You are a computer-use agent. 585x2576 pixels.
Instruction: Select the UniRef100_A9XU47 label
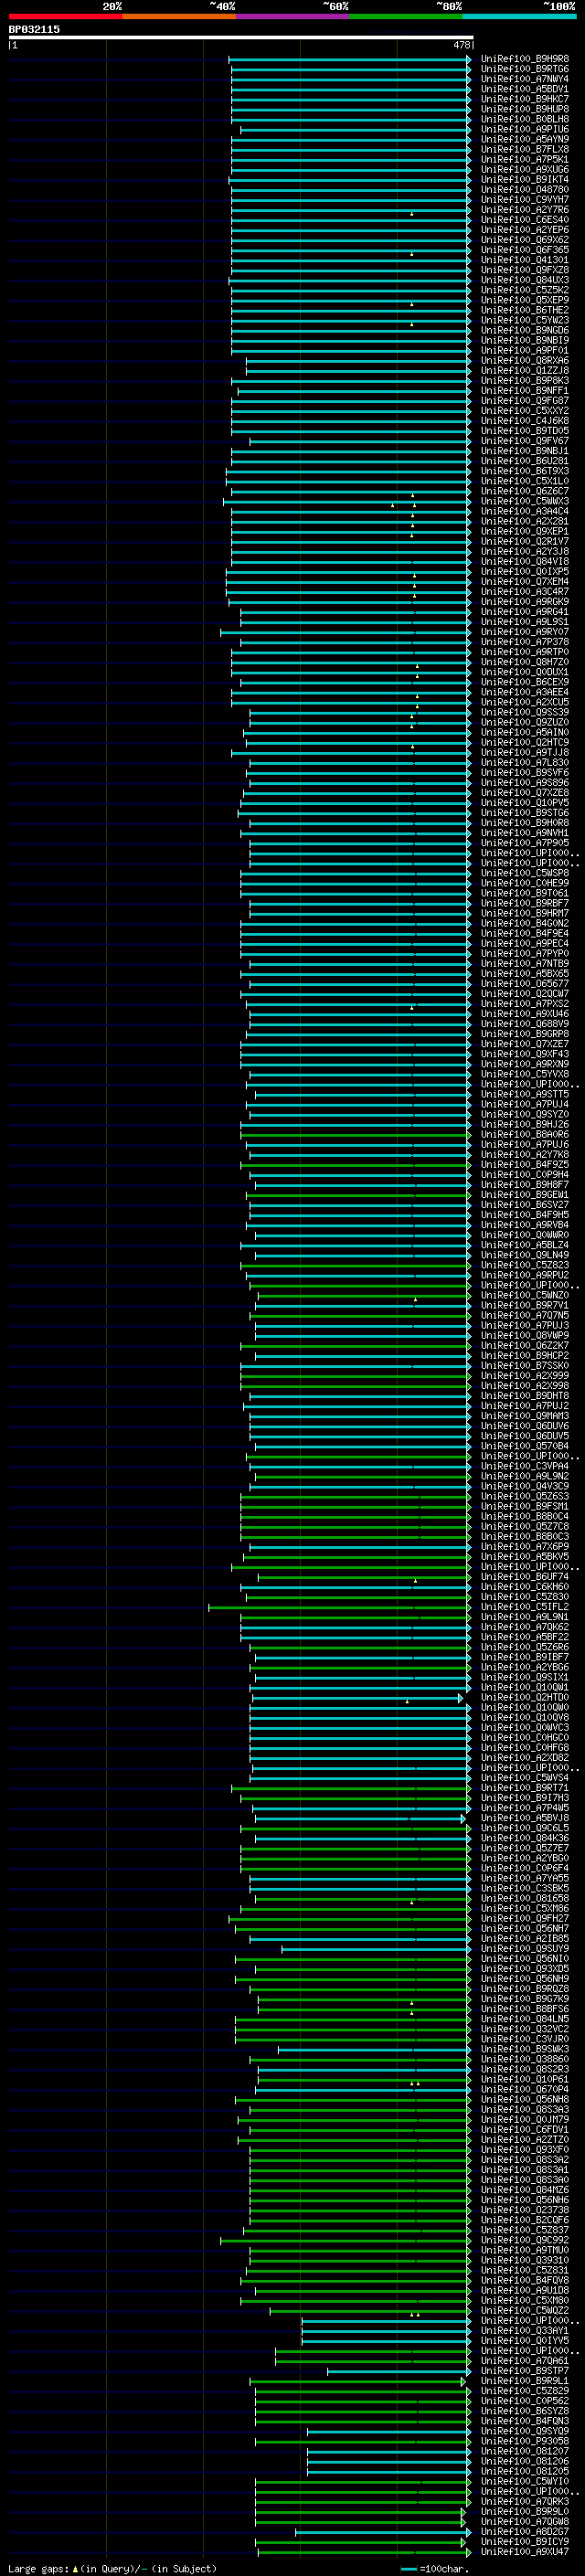525,2553
